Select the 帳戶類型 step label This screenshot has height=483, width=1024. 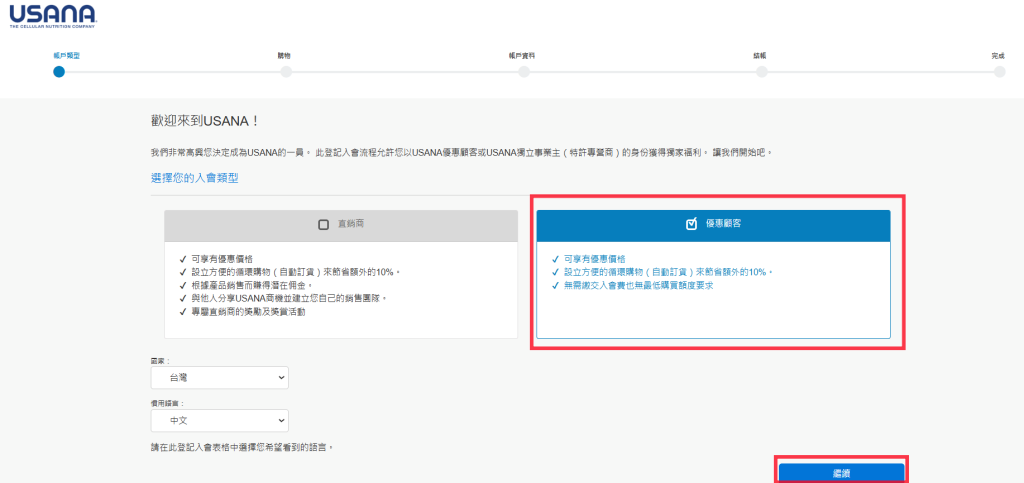pyautogui.click(x=66, y=55)
